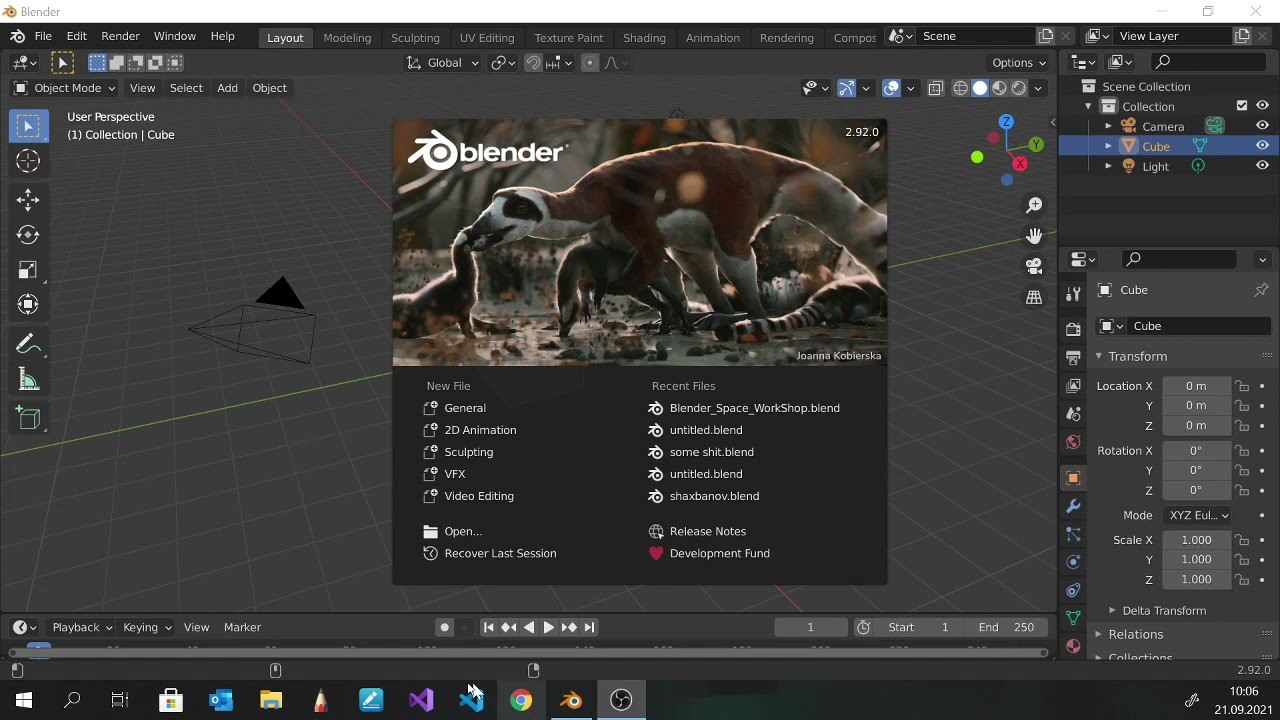1280x720 pixels.
Task: Open the World properties tab
Action: [x=1073, y=442]
